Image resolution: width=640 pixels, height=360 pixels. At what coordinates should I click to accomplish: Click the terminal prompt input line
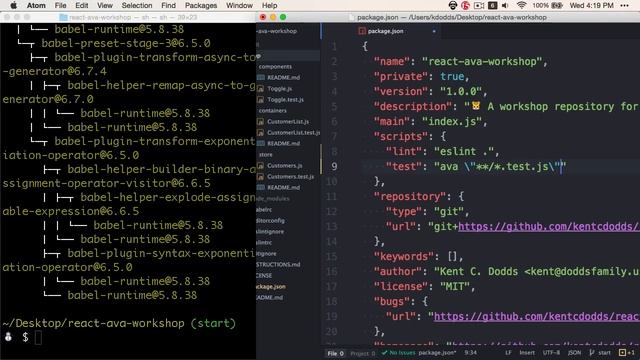pyautogui.click(x=128, y=338)
